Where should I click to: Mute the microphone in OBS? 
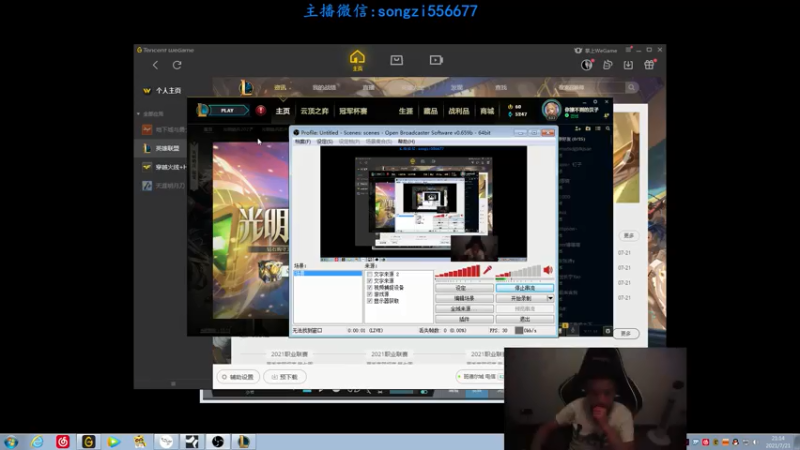coord(487,270)
